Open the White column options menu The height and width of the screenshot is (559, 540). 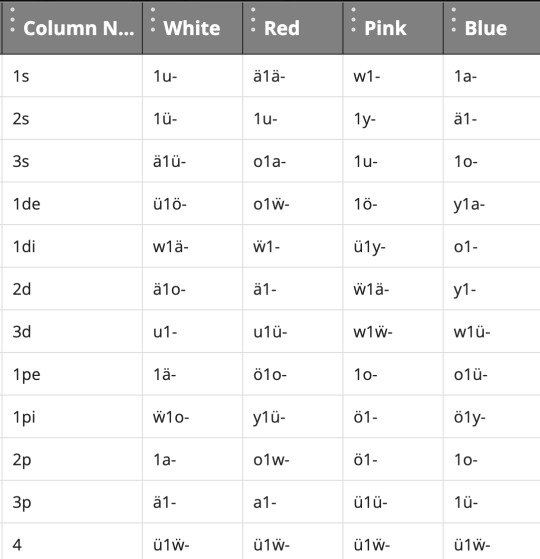(x=153, y=20)
